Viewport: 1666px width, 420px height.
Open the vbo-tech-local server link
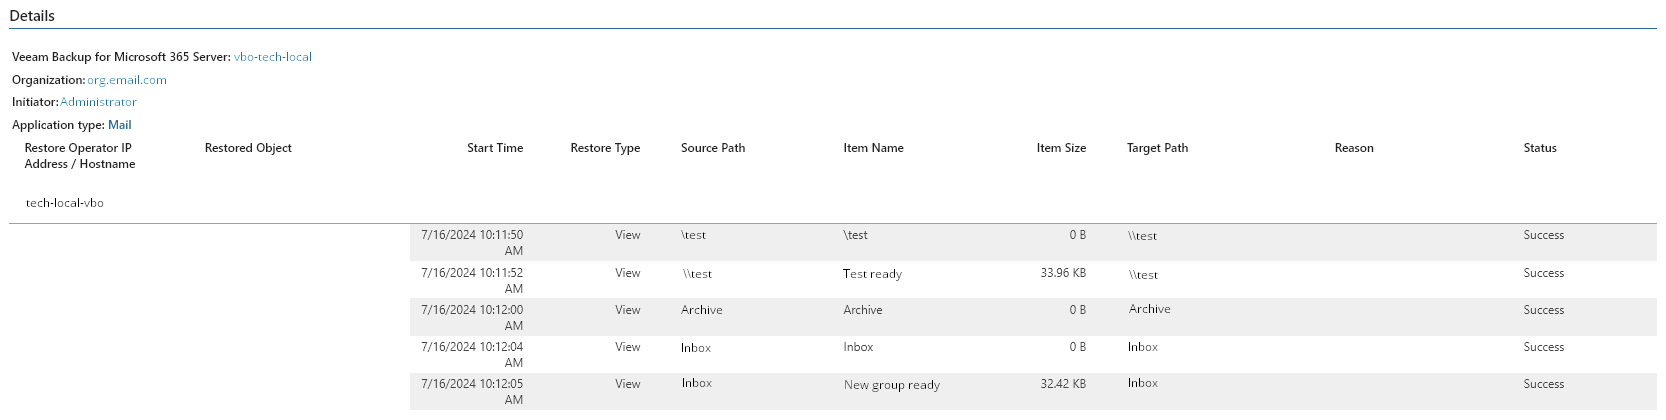point(273,57)
